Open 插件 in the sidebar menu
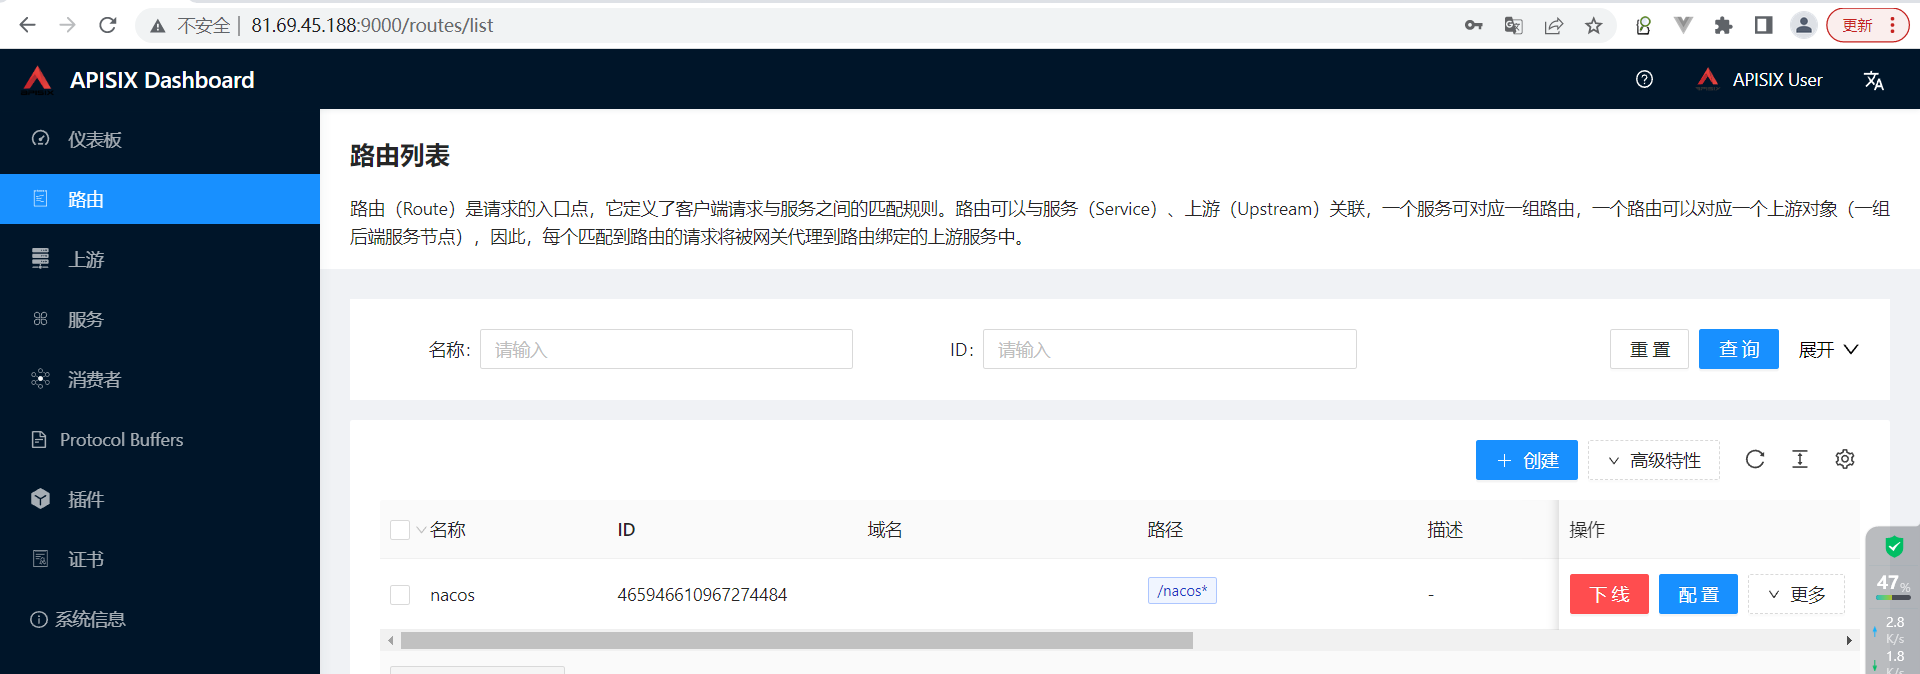The width and height of the screenshot is (1920, 674). coord(86,499)
